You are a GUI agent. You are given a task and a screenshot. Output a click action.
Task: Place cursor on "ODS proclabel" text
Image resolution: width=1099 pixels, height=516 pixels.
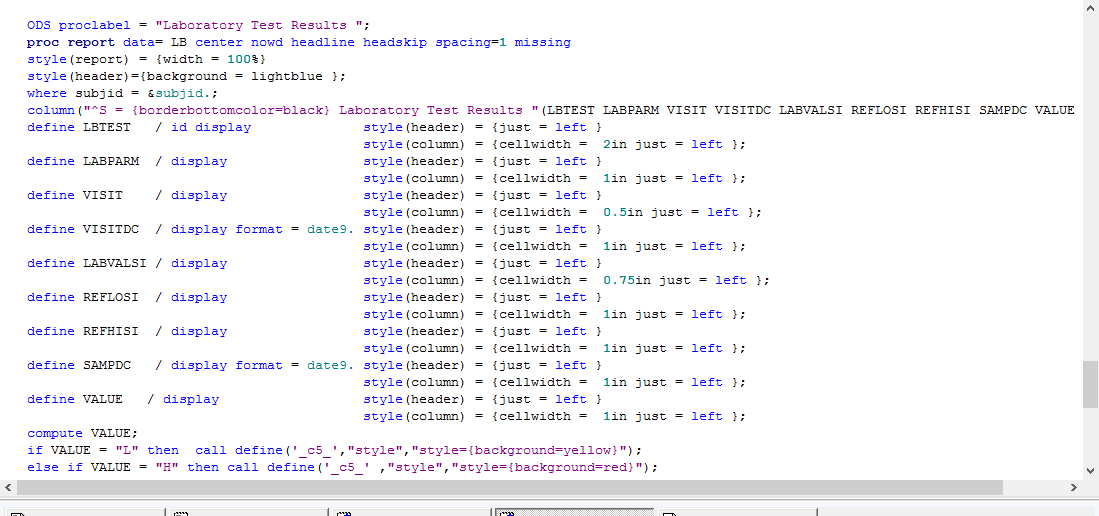click(x=77, y=25)
